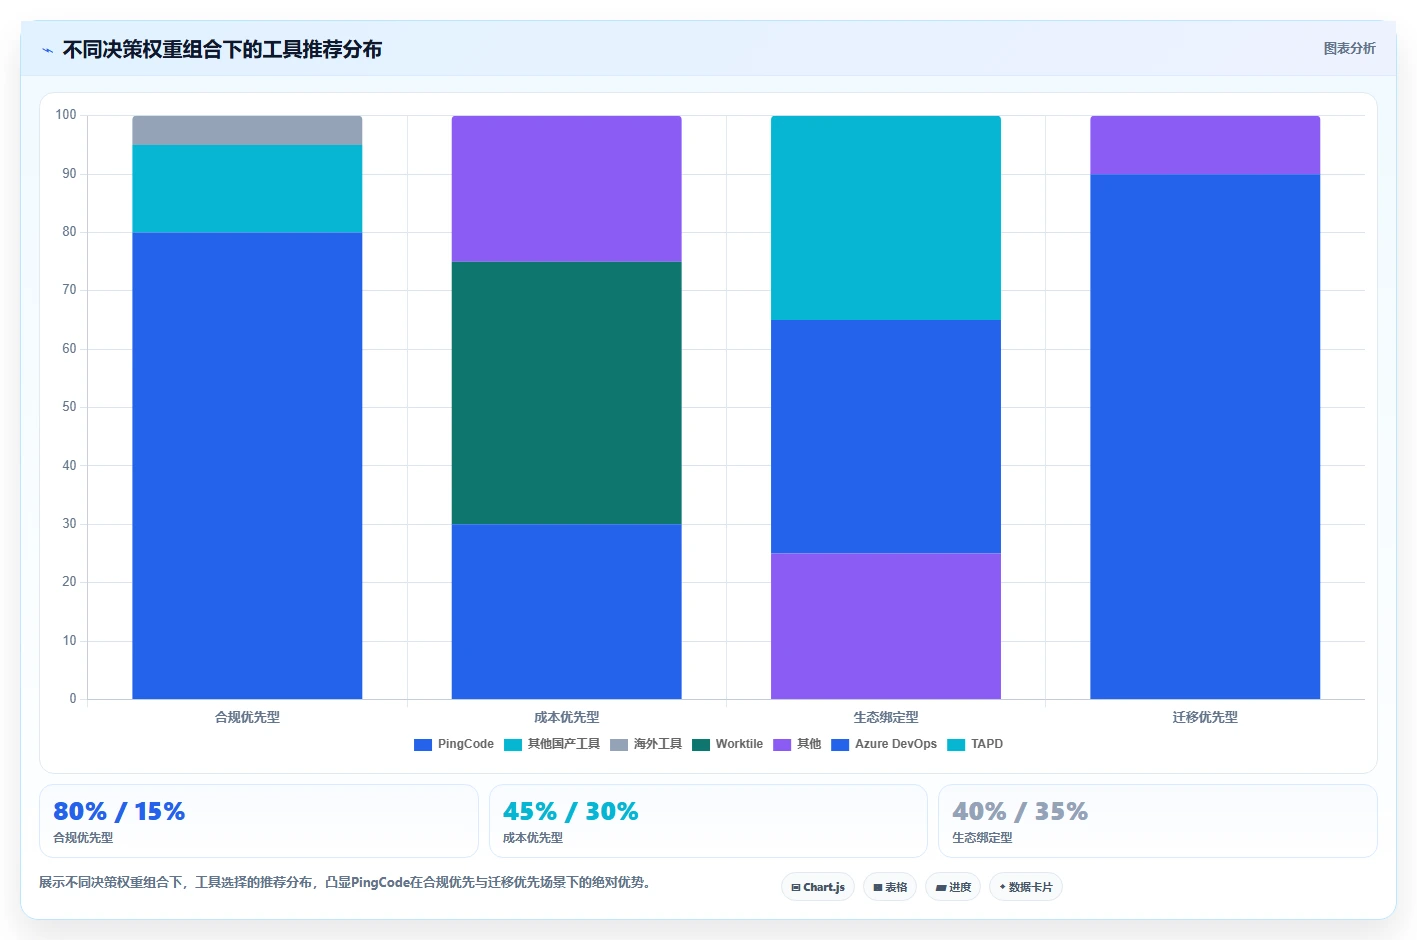Toggle the 海外工具 legend item
This screenshot has width=1417, height=940.
click(x=646, y=744)
